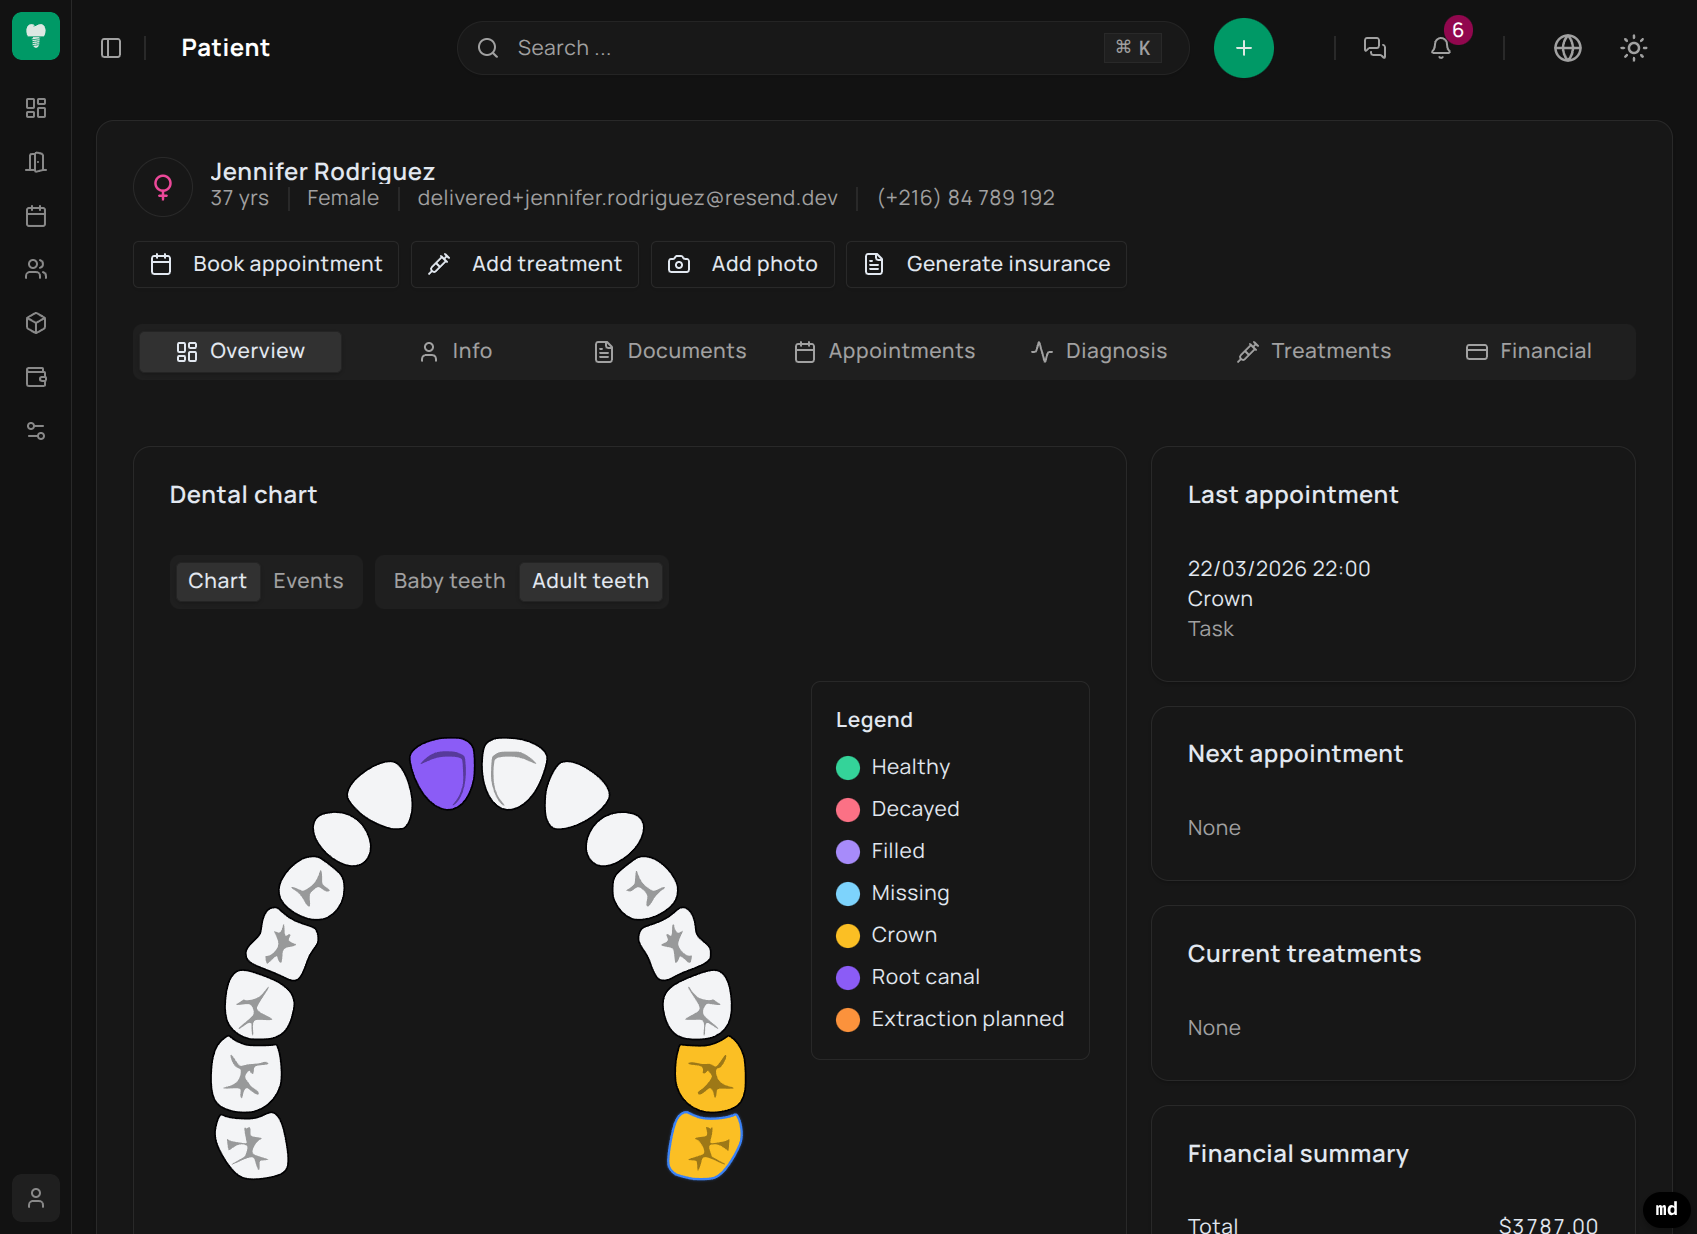Open the dashboard from the sidebar
The image size is (1697, 1234).
coord(36,108)
